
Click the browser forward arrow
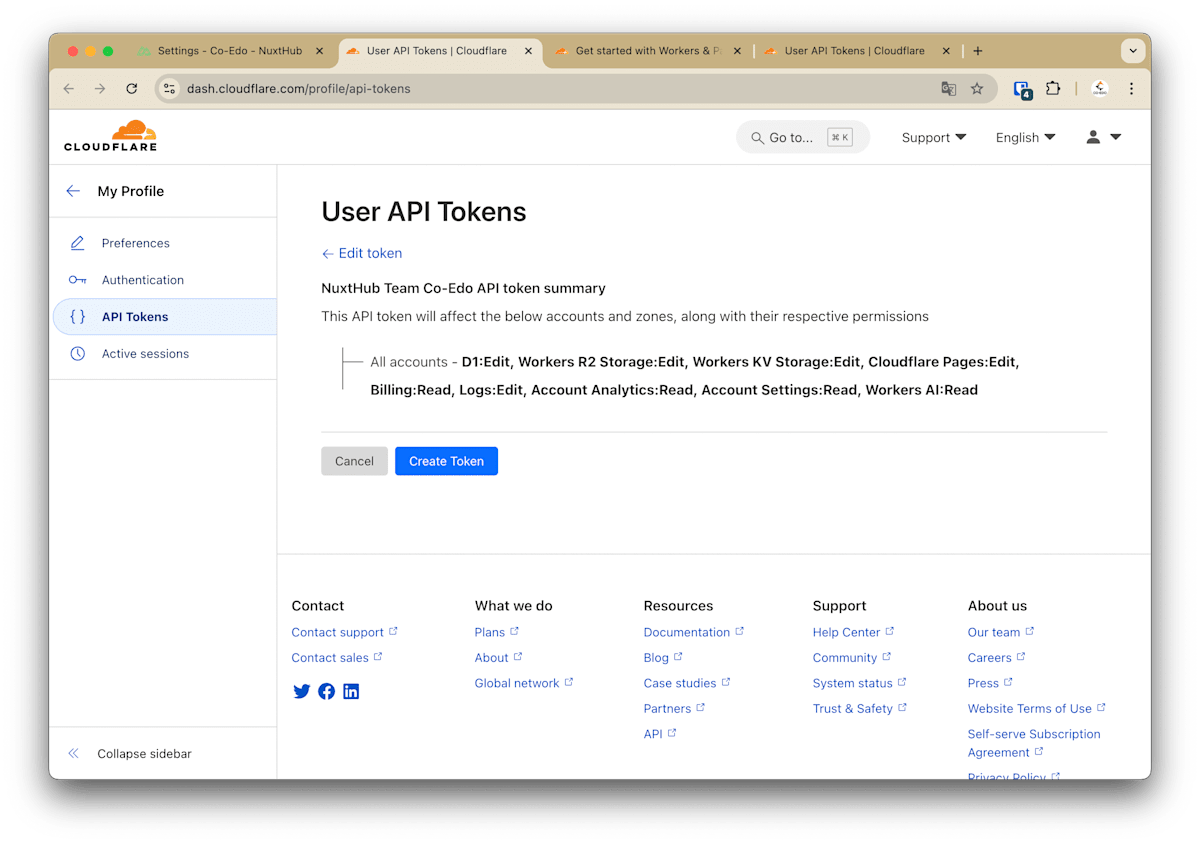pyautogui.click(x=100, y=89)
